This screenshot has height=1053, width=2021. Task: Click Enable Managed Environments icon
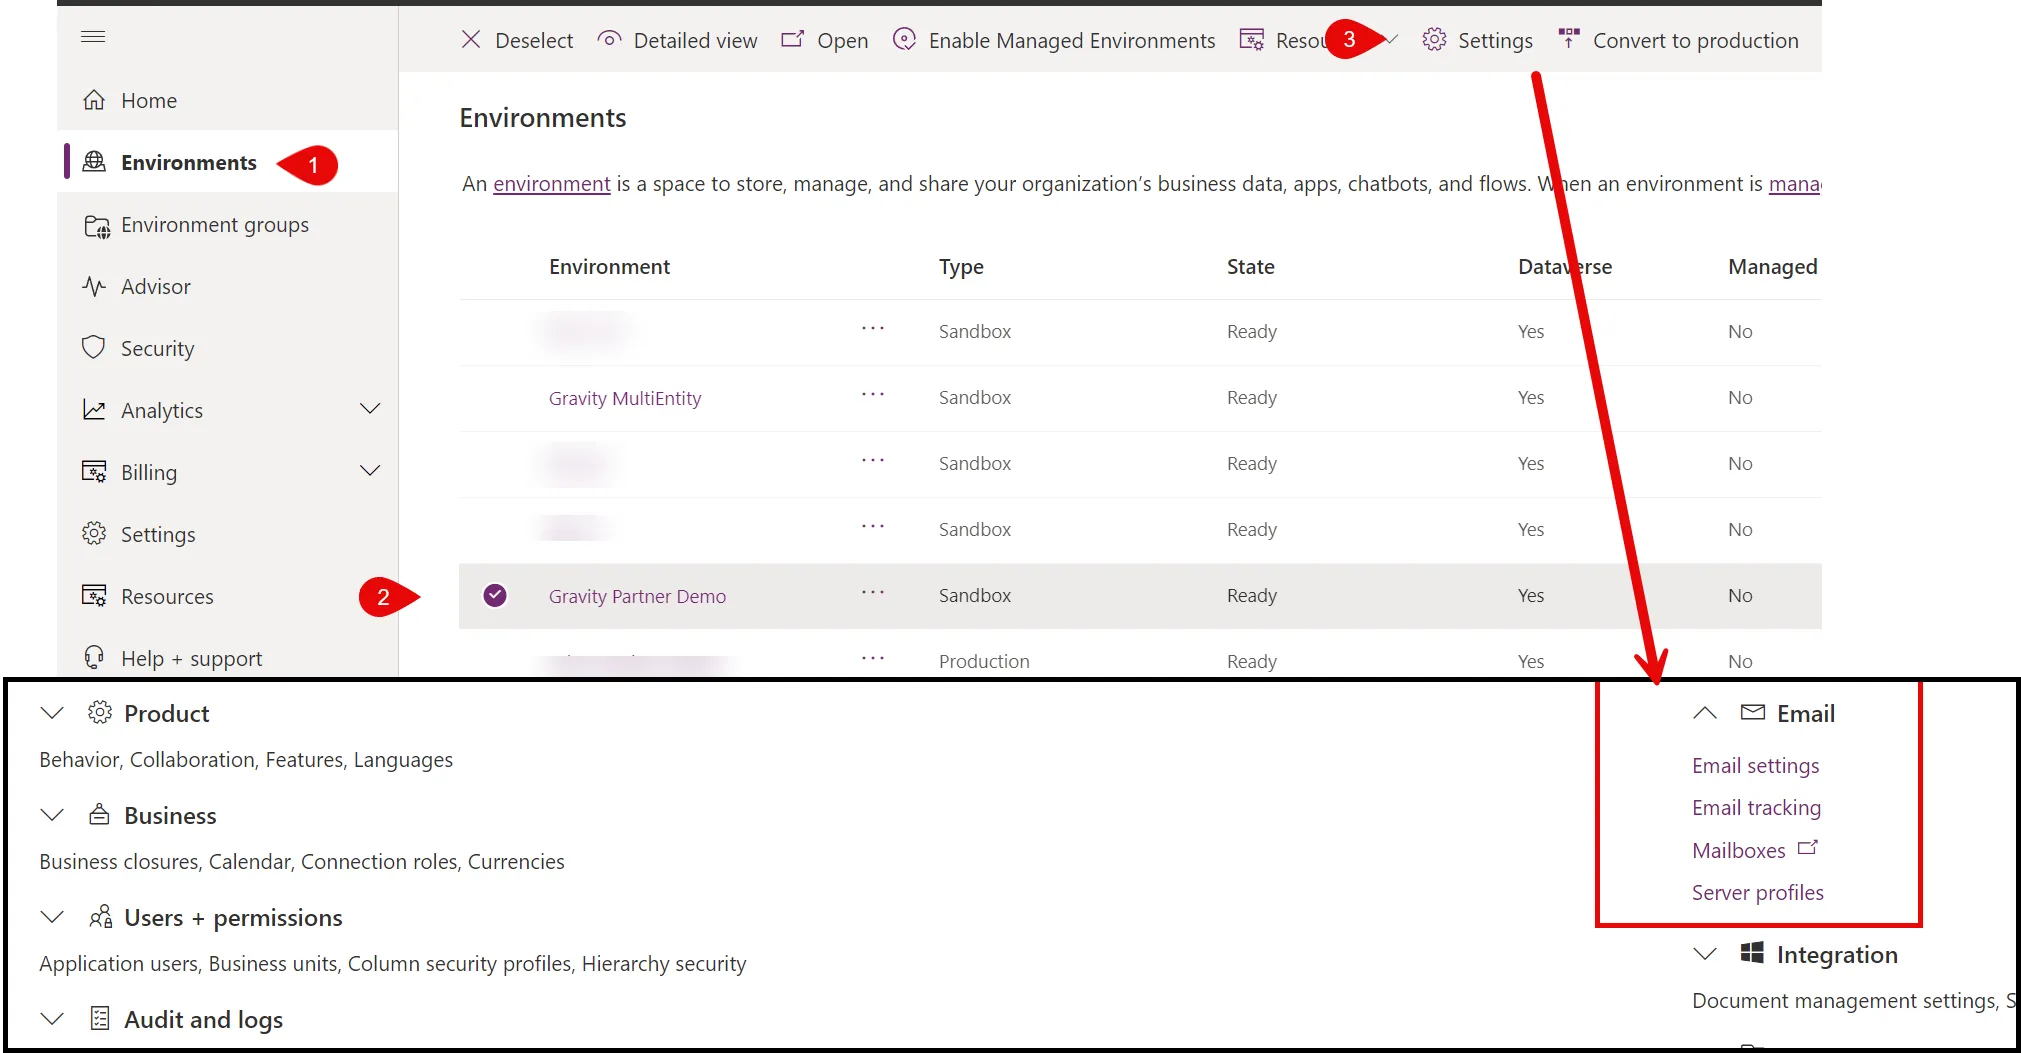pos(904,39)
